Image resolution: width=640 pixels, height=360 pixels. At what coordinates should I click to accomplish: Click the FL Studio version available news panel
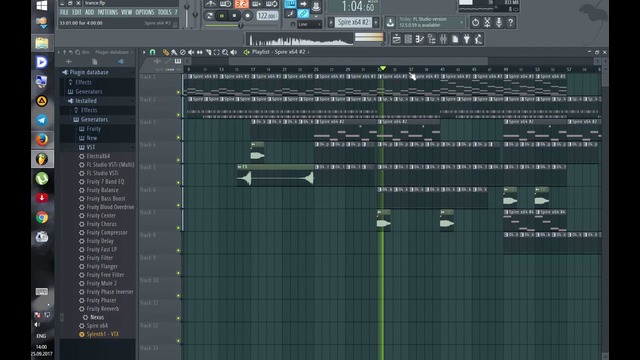pos(431,22)
